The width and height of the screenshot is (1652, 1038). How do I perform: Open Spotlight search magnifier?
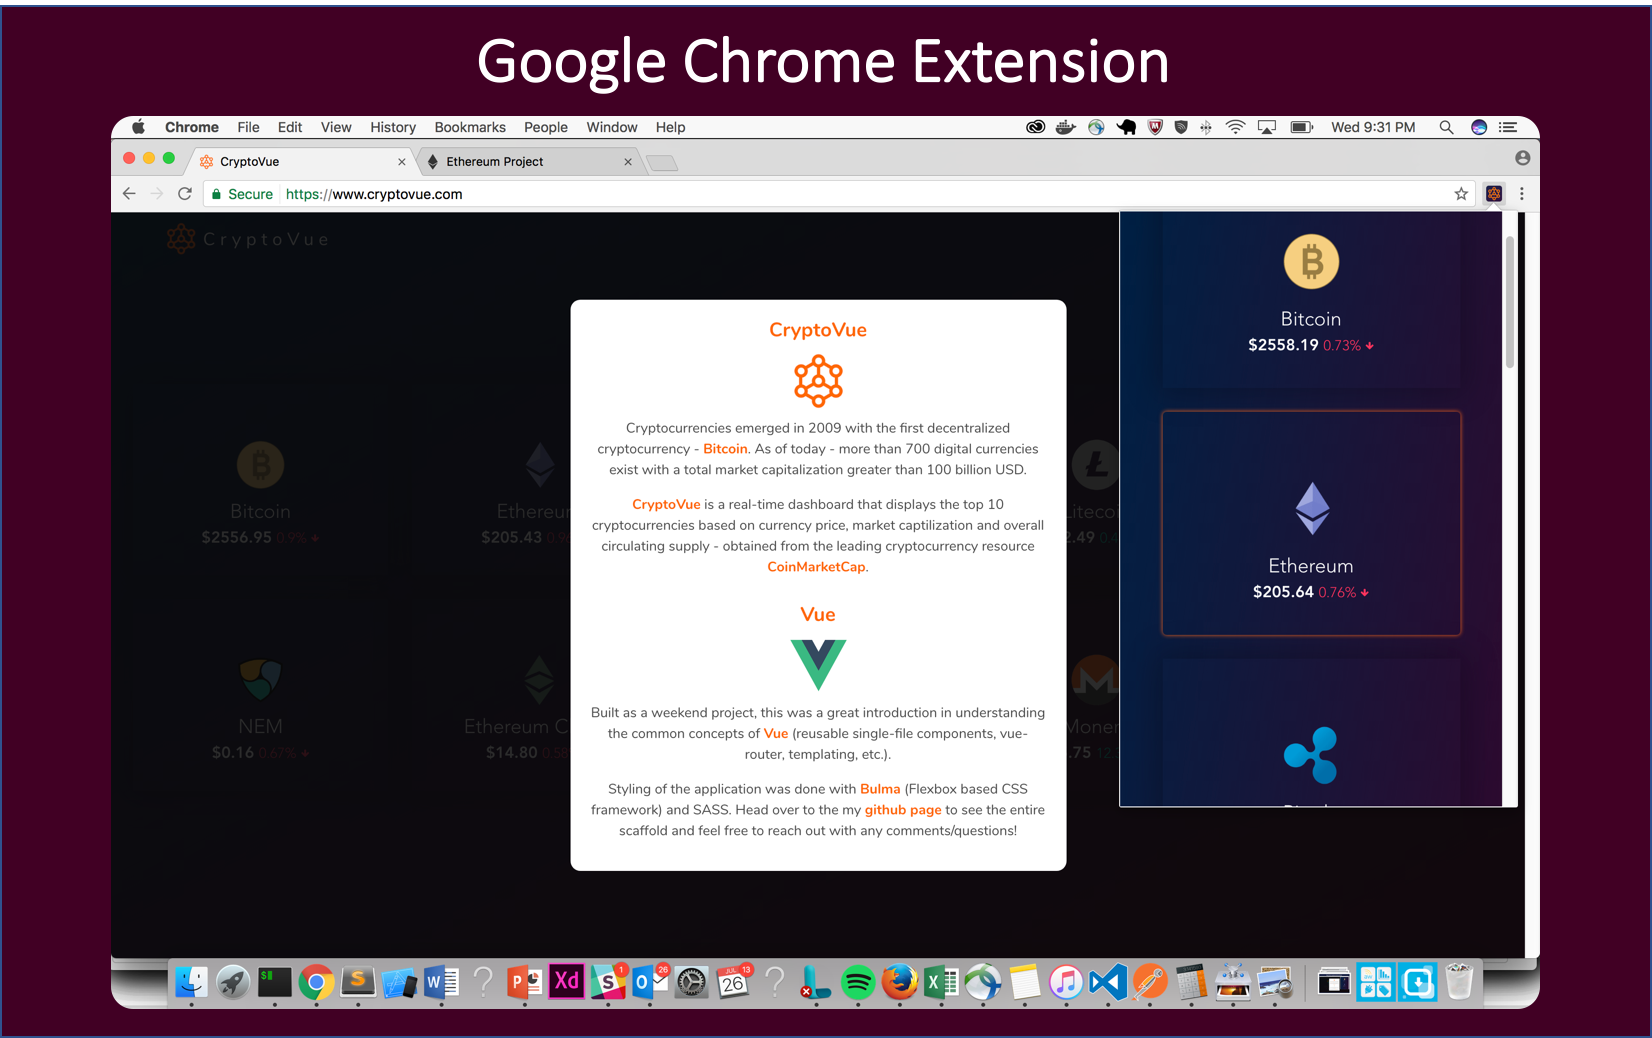coord(1446,127)
